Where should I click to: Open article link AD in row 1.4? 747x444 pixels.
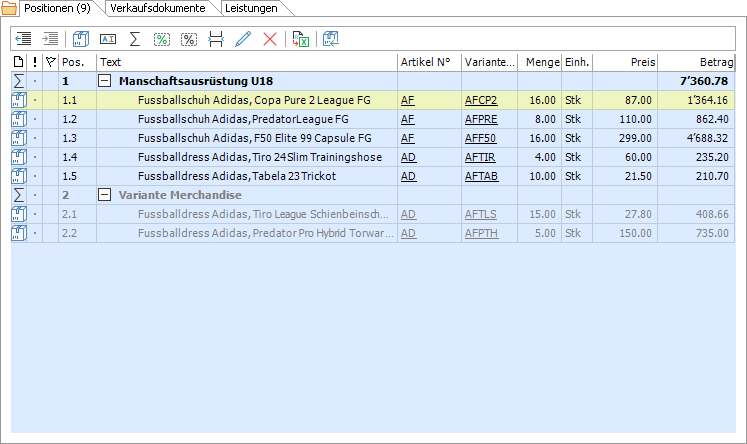[x=408, y=157]
